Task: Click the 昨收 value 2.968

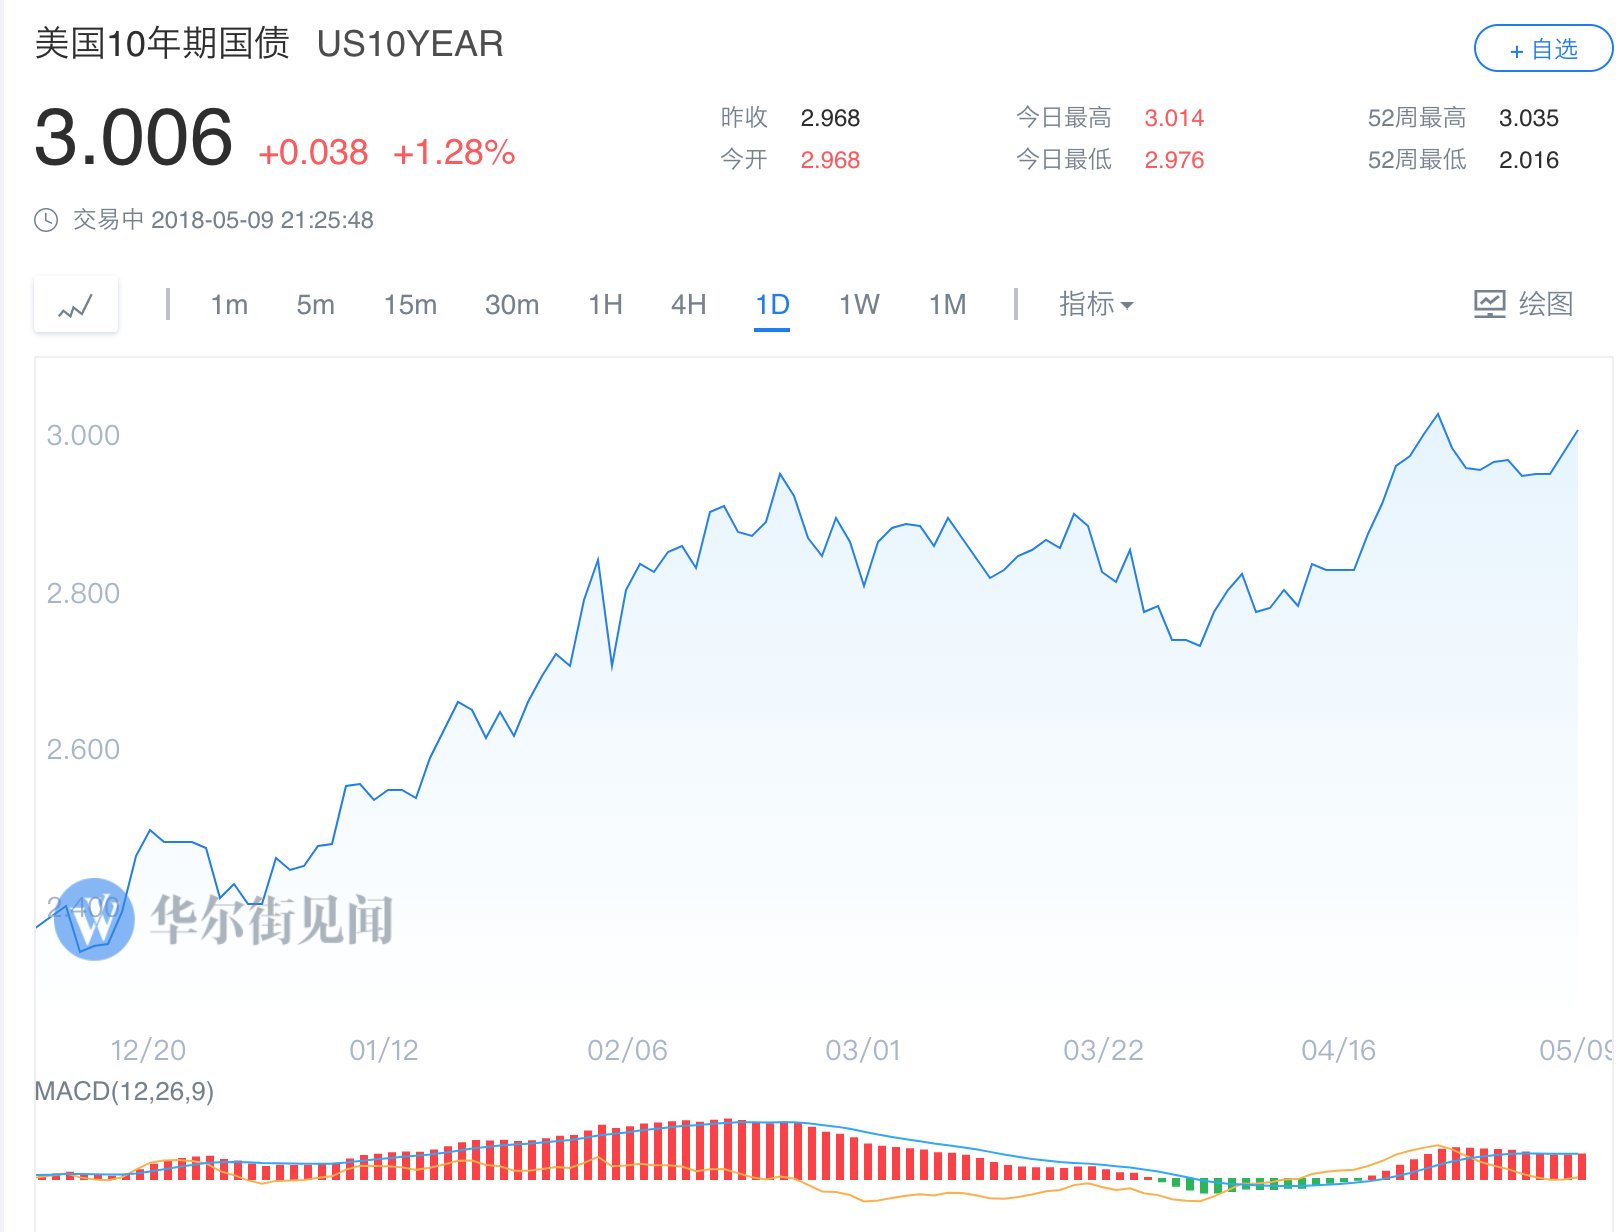Action: click(x=830, y=118)
